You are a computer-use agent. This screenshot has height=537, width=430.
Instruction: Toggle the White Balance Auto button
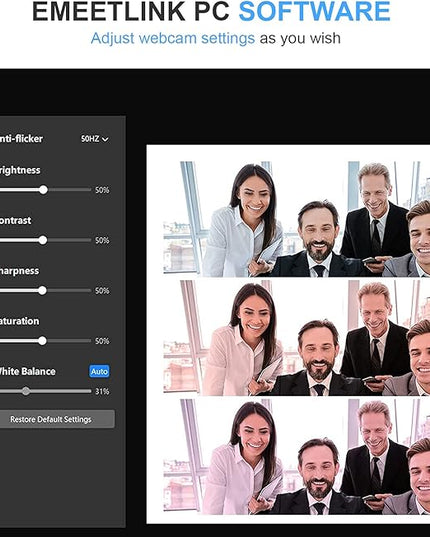click(x=99, y=371)
